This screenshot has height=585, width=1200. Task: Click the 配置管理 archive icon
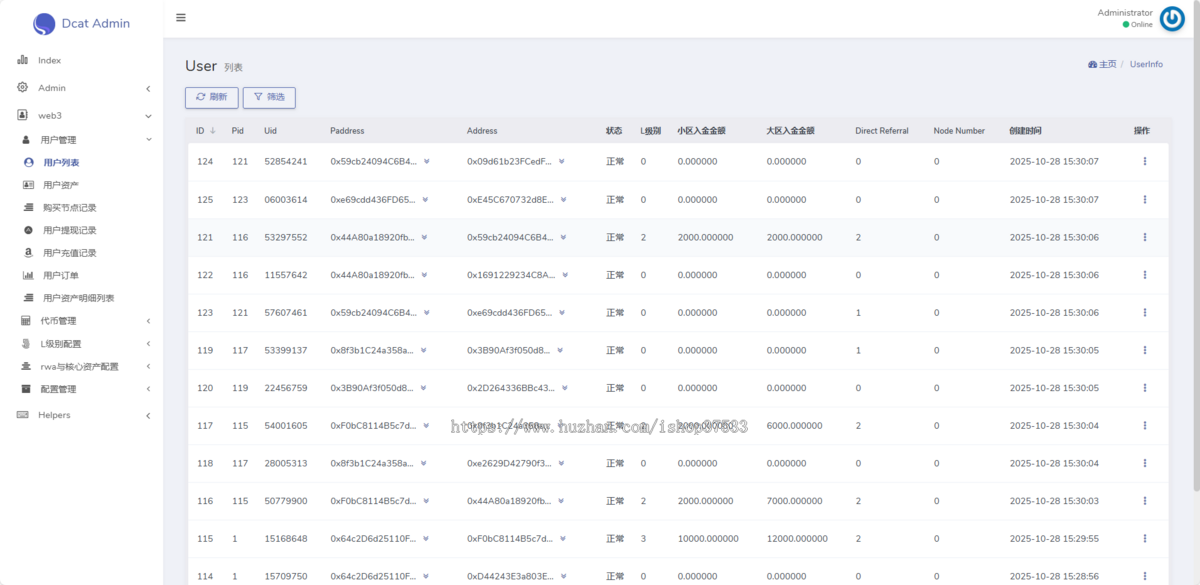point(26,389)
